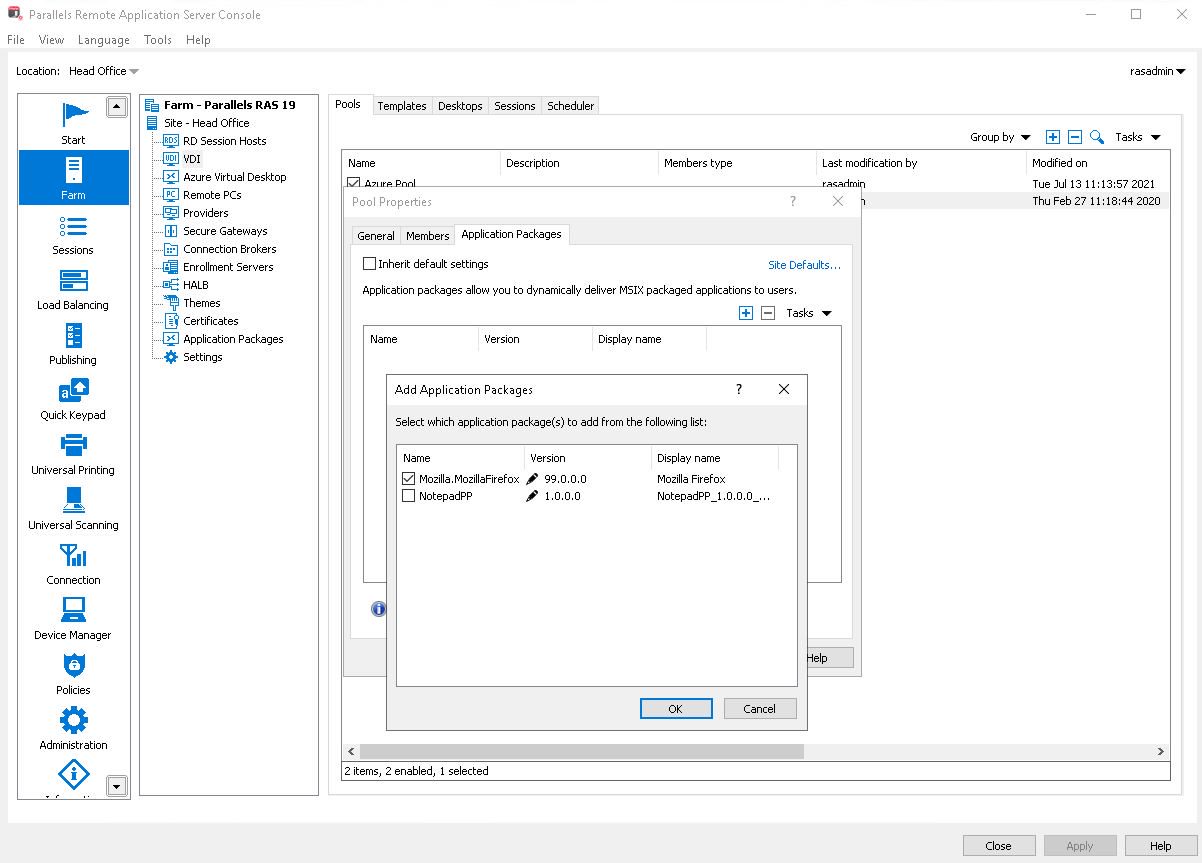This screenshot has height=863, width=1202.
Task: Open the Site Defaults link
Action: coord(804,265)
